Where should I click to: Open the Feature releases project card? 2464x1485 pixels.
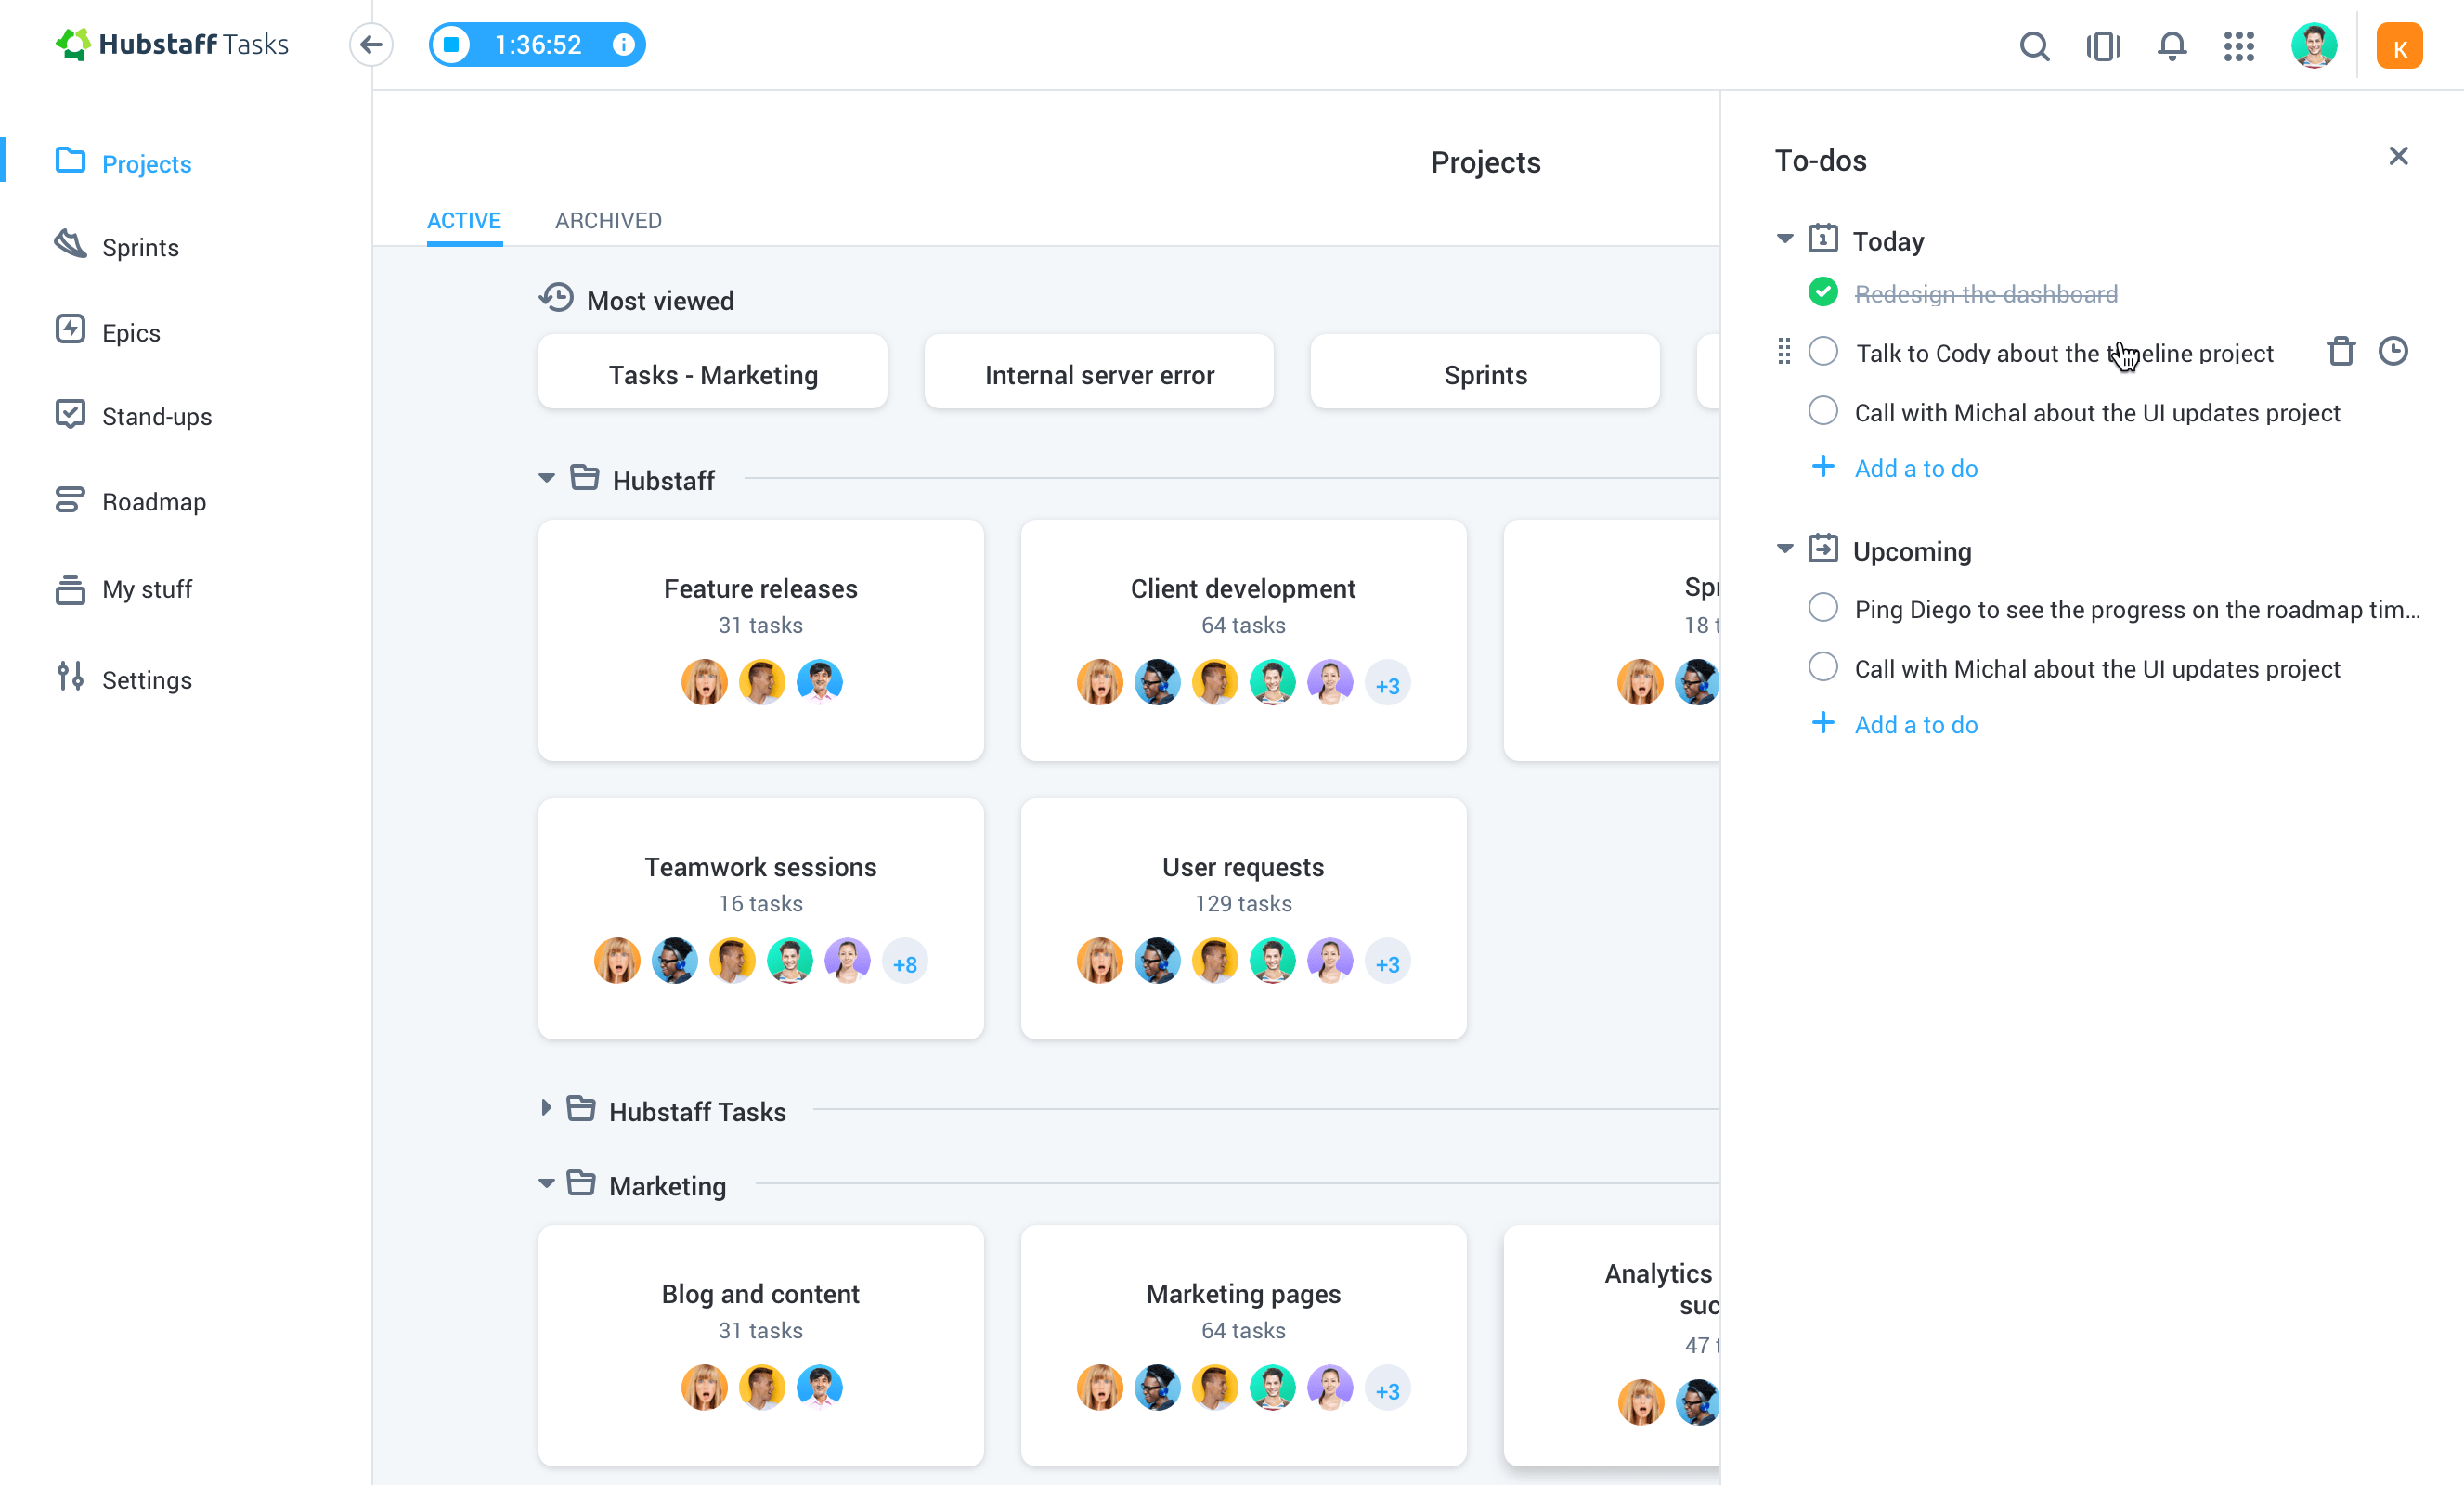click(x=761, y=640)
